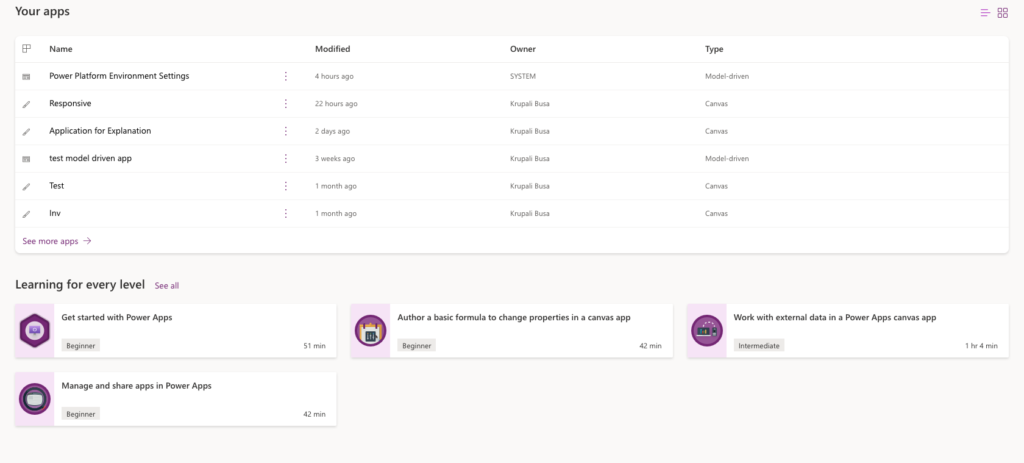1024x463 pixels.
Task: Click model-driven icon for test model driven app
Action: click(x=26, y=159)
